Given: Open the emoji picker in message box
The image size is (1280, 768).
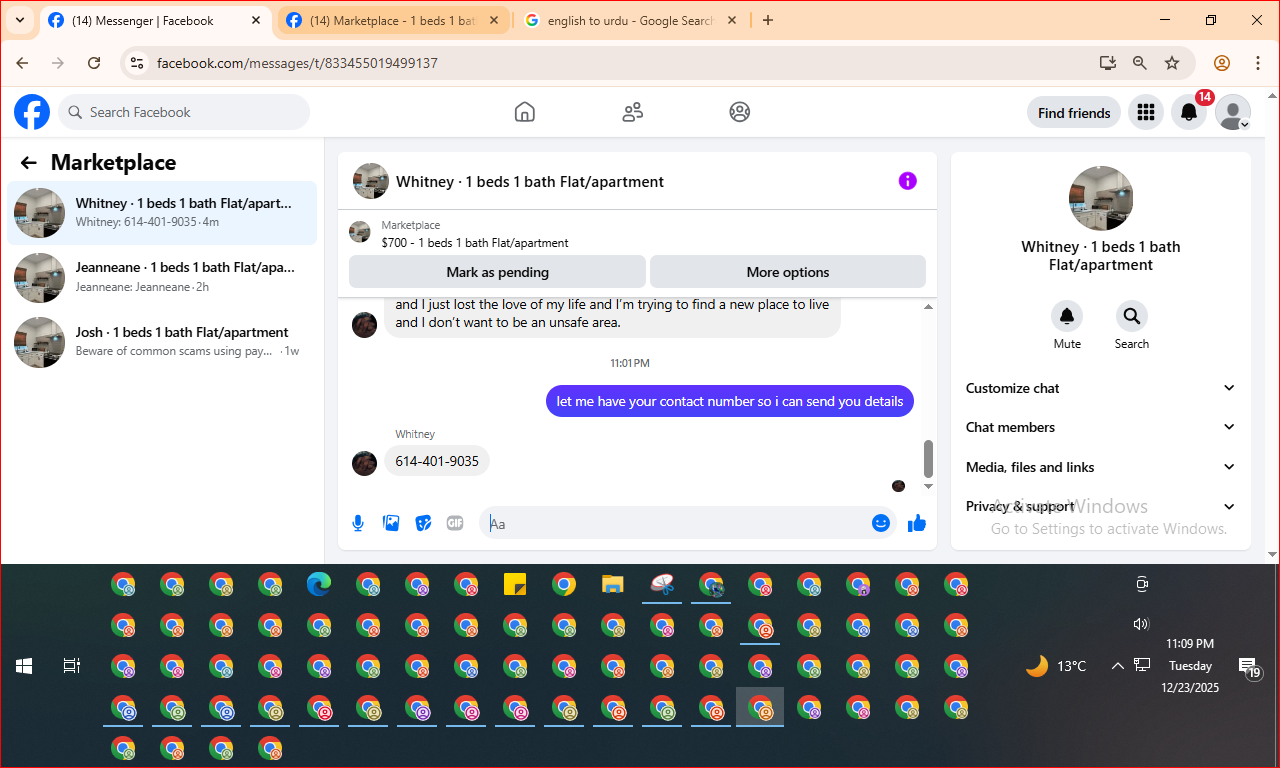Looking at the screenshot, I should point(881,523).
